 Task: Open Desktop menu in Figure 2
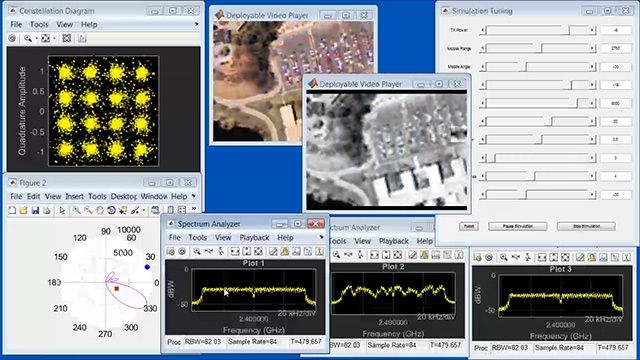(124, 196)
